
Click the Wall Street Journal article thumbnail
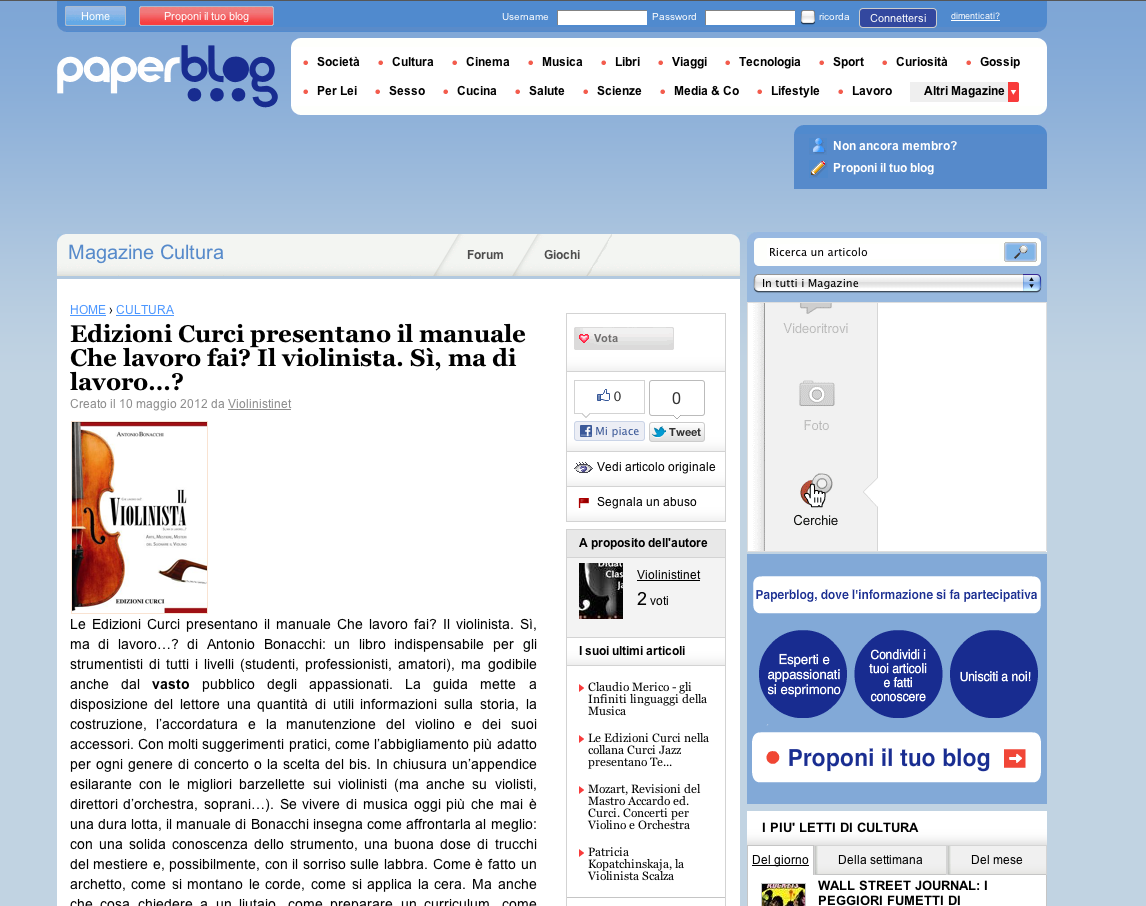(783, 894)
